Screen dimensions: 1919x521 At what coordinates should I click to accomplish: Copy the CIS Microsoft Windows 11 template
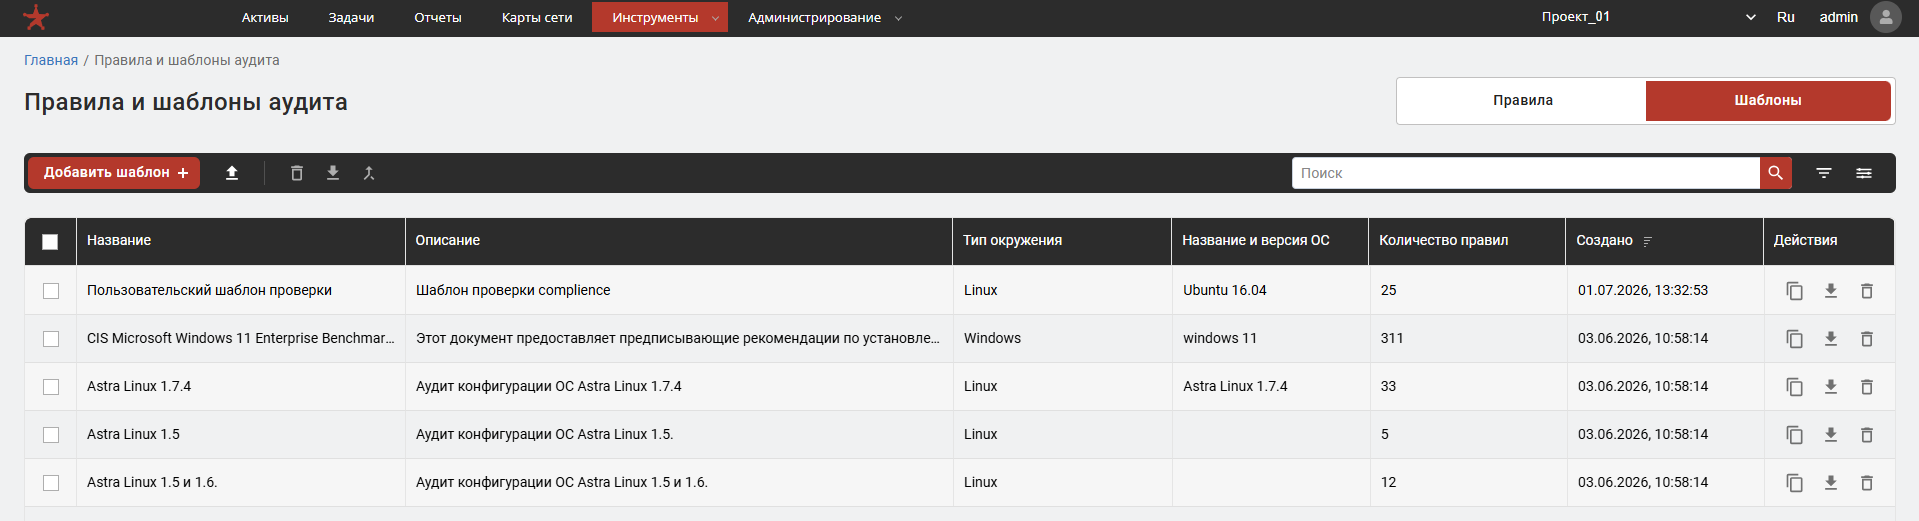[1795, 339]
